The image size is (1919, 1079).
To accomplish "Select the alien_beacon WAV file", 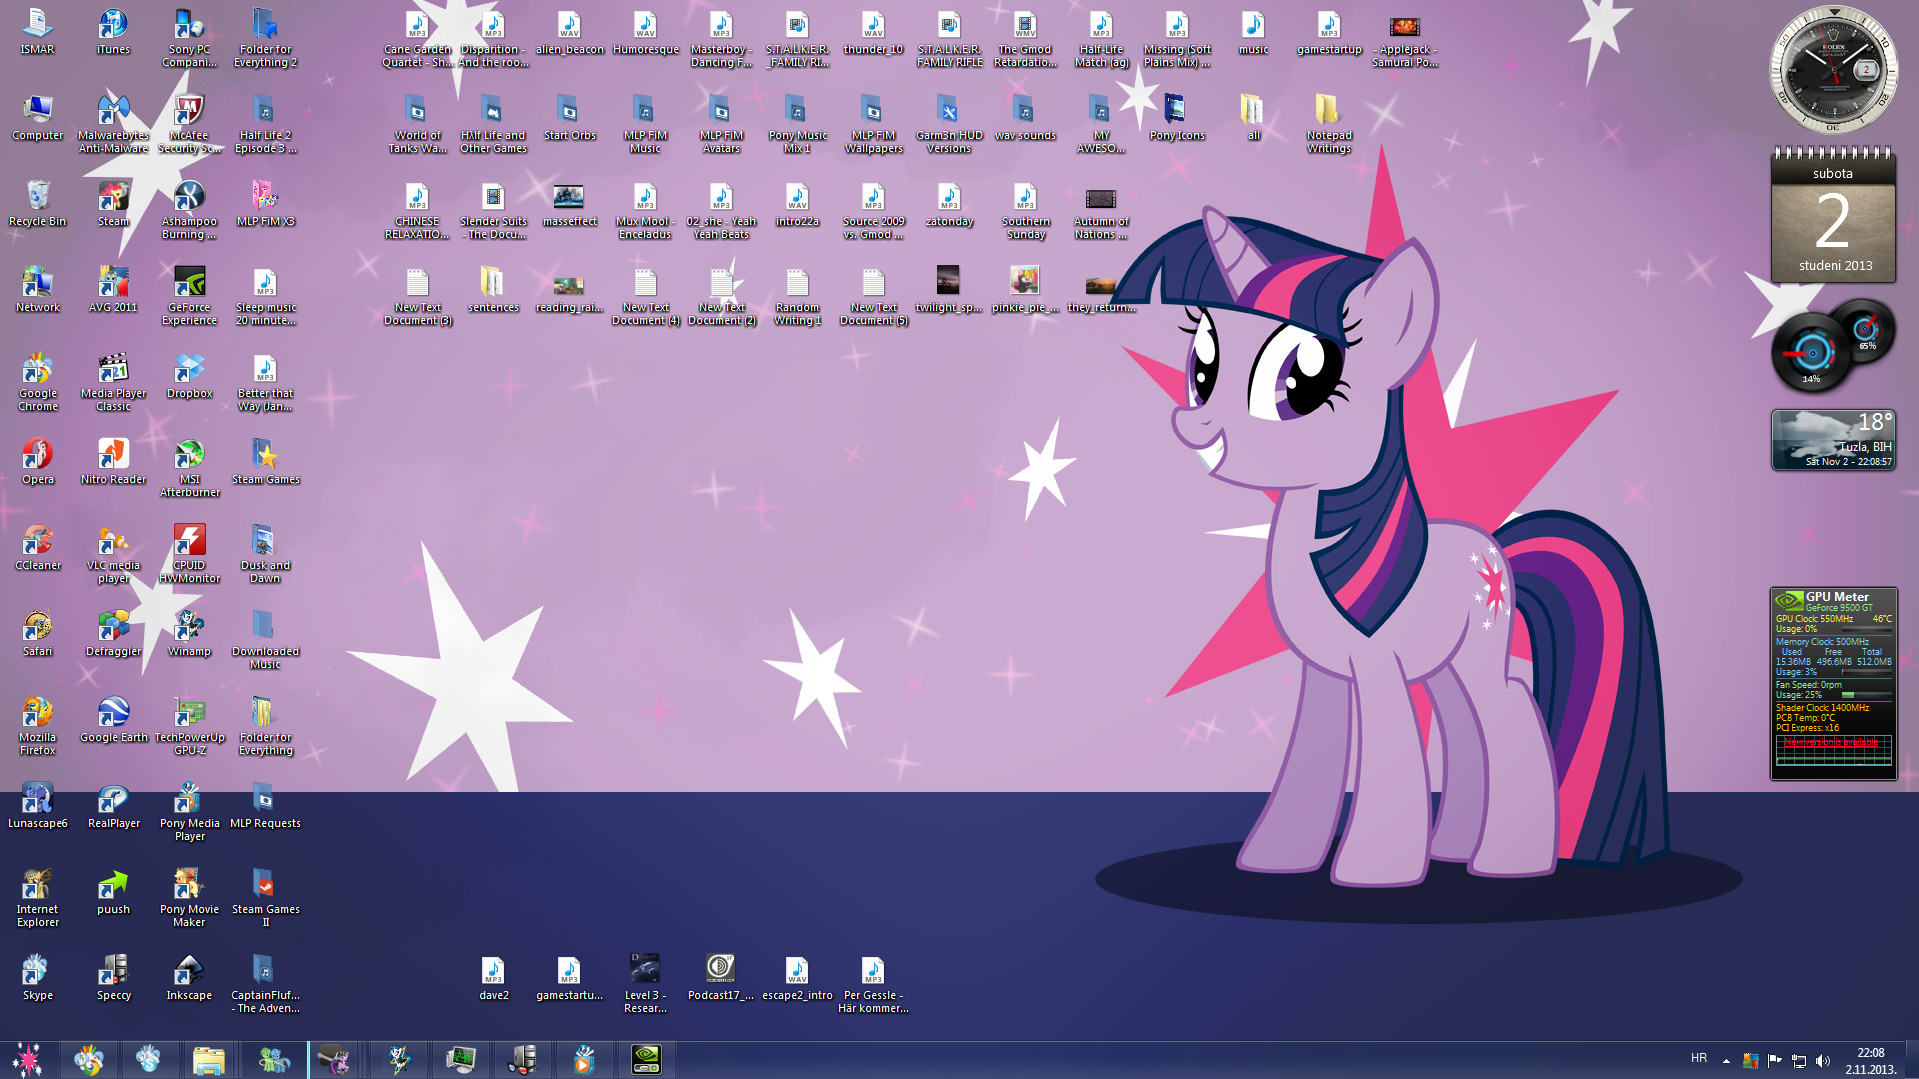I will (x=569, y=33).
